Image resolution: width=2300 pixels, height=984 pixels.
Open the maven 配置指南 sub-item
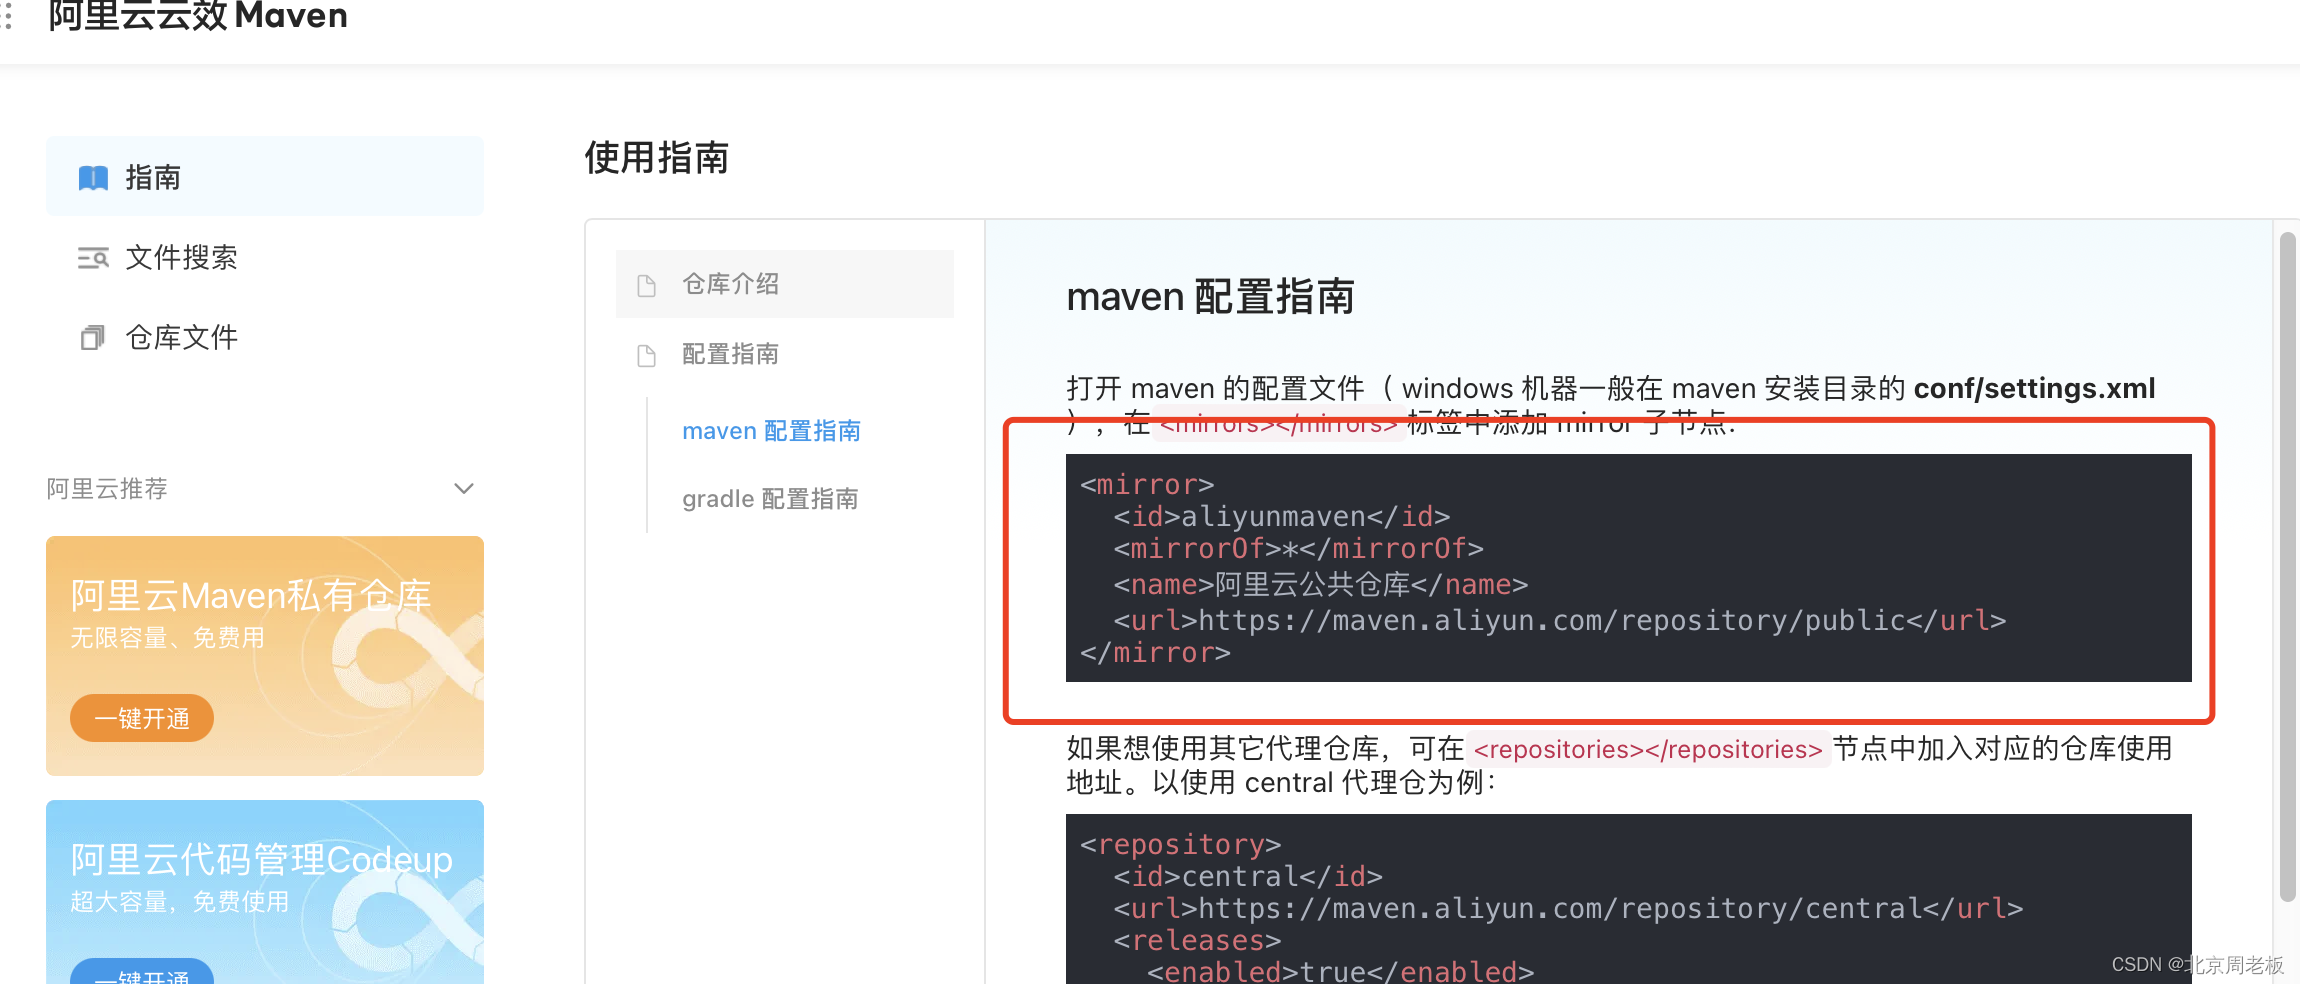click(771, 431)
